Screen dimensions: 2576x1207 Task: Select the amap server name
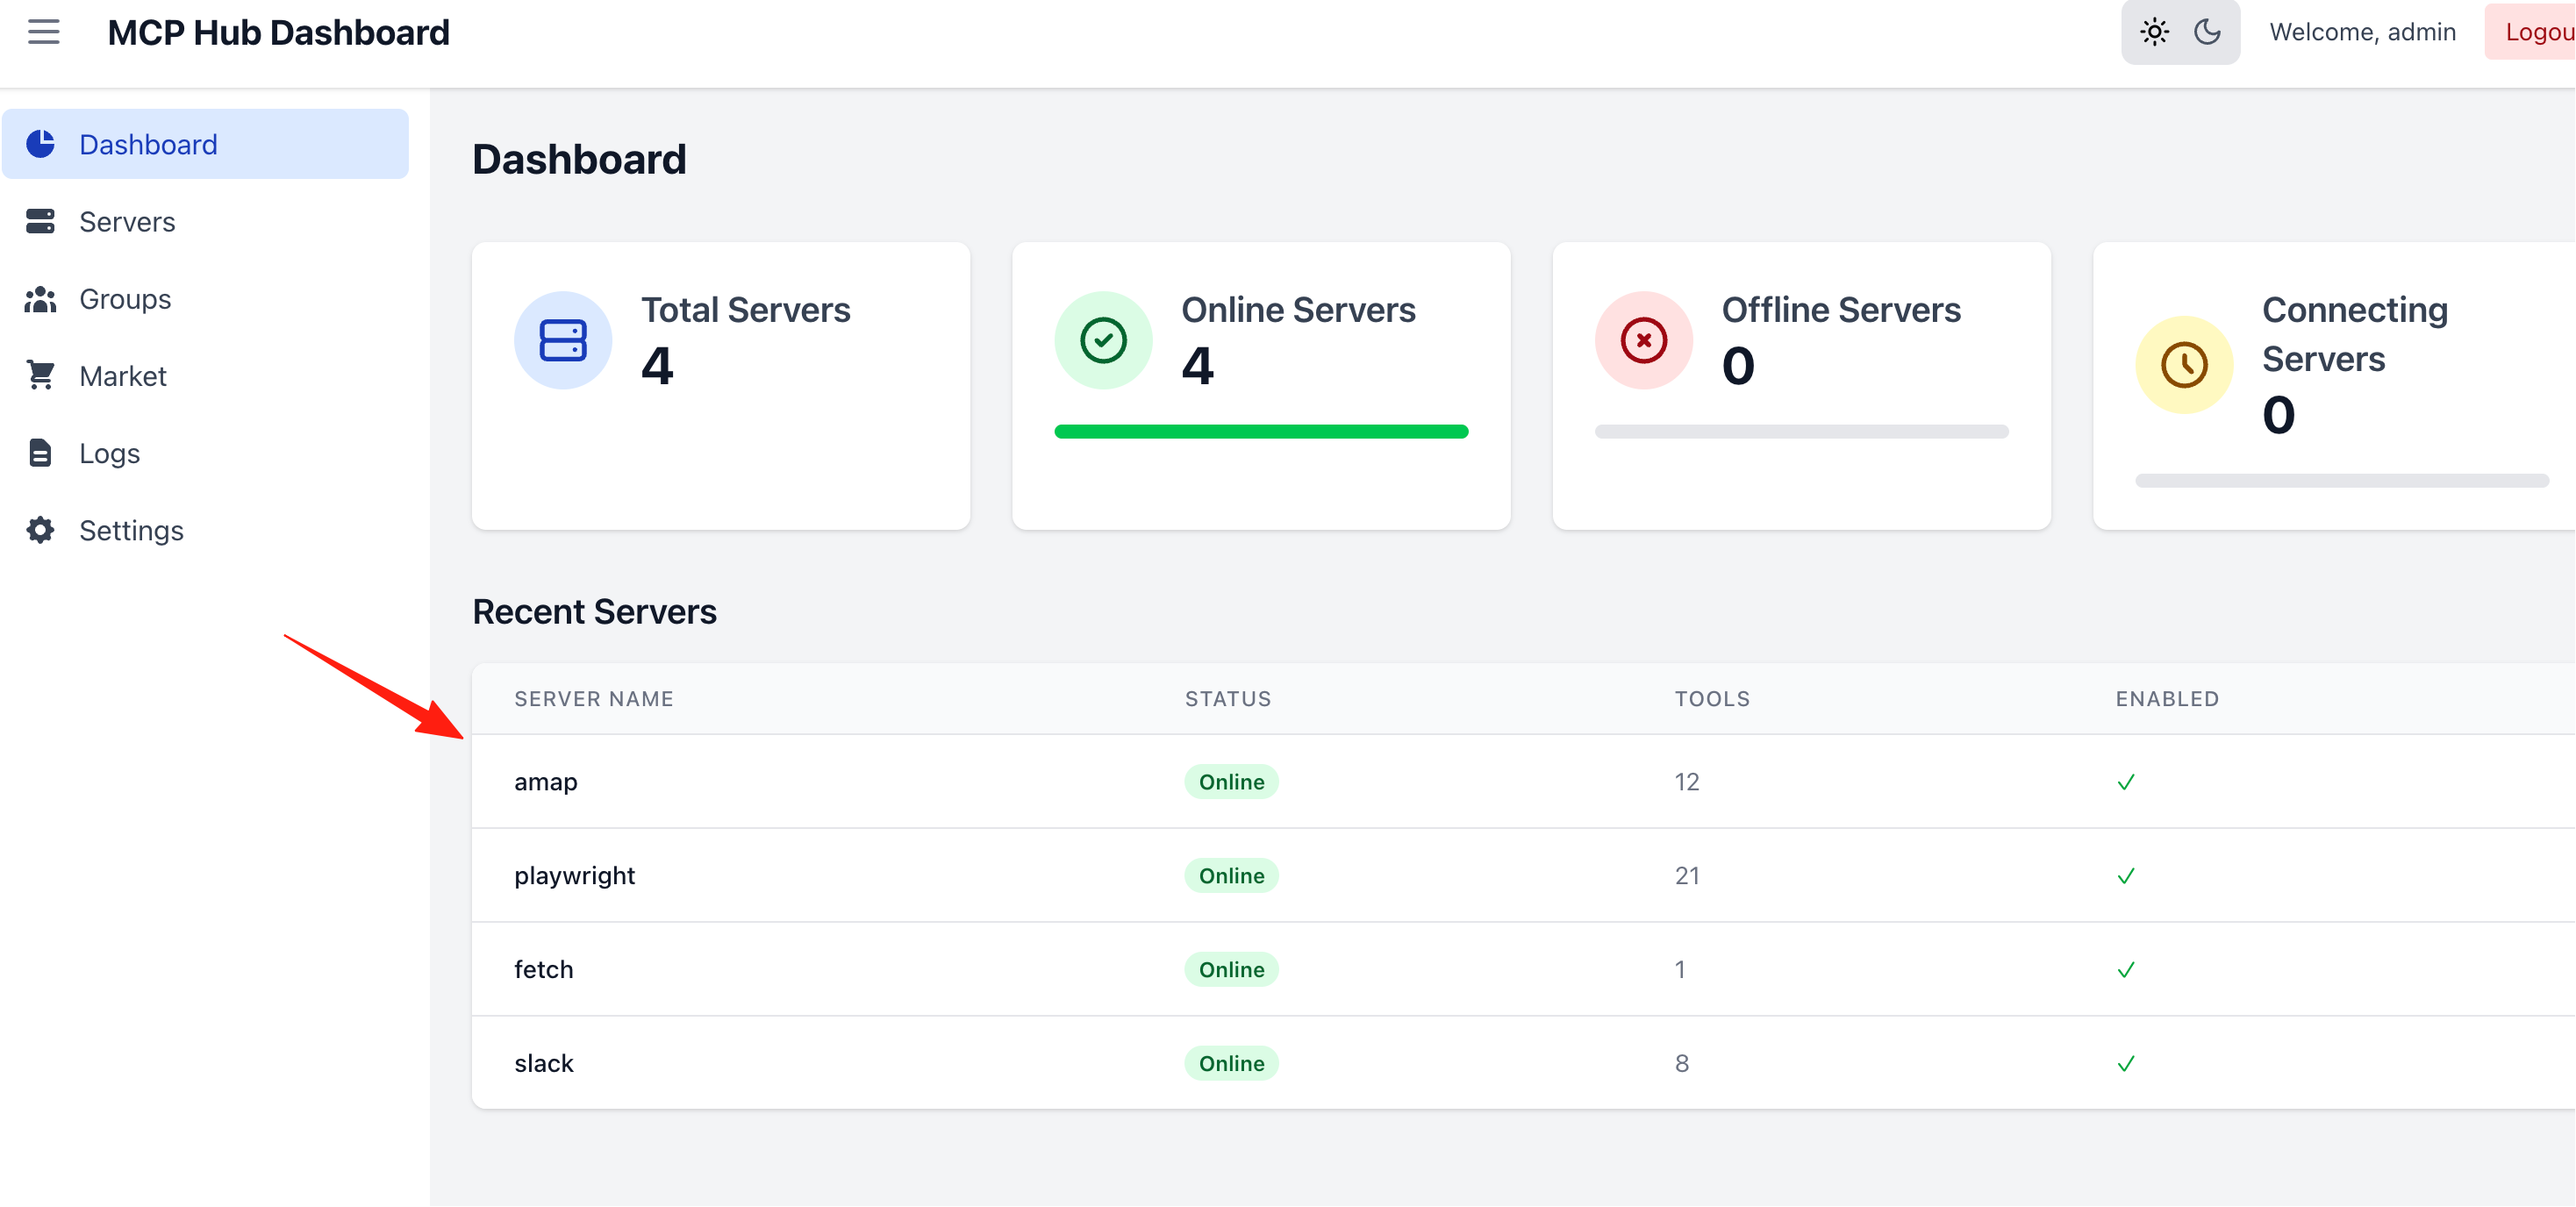tap(545, 782)
